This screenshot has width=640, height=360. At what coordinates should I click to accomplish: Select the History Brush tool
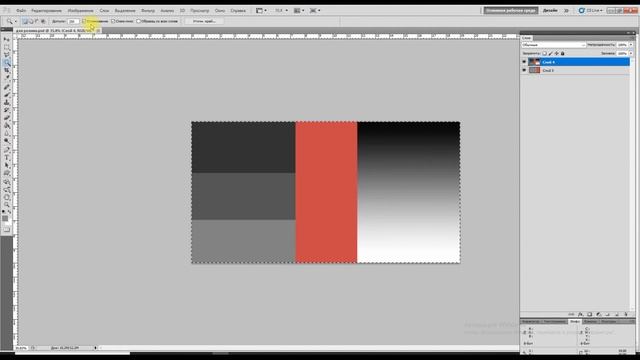[7, 110]
